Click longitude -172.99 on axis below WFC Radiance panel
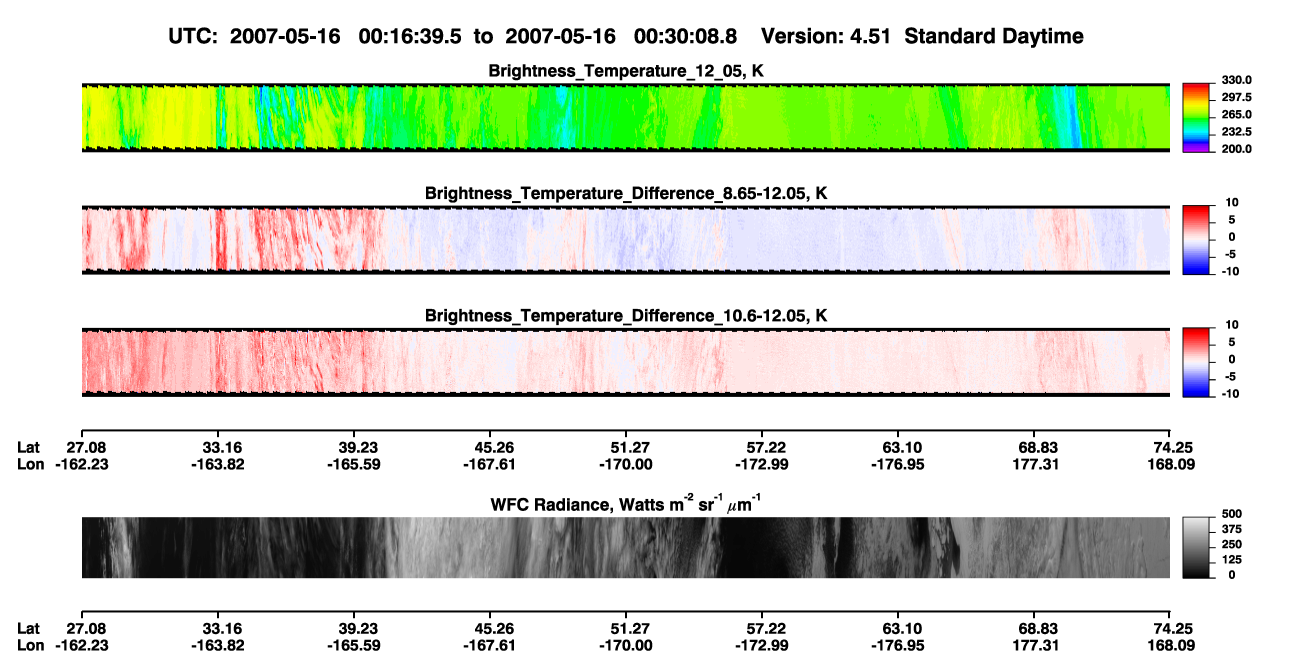Screen dimensions: 1300x667 pos(762,646)
